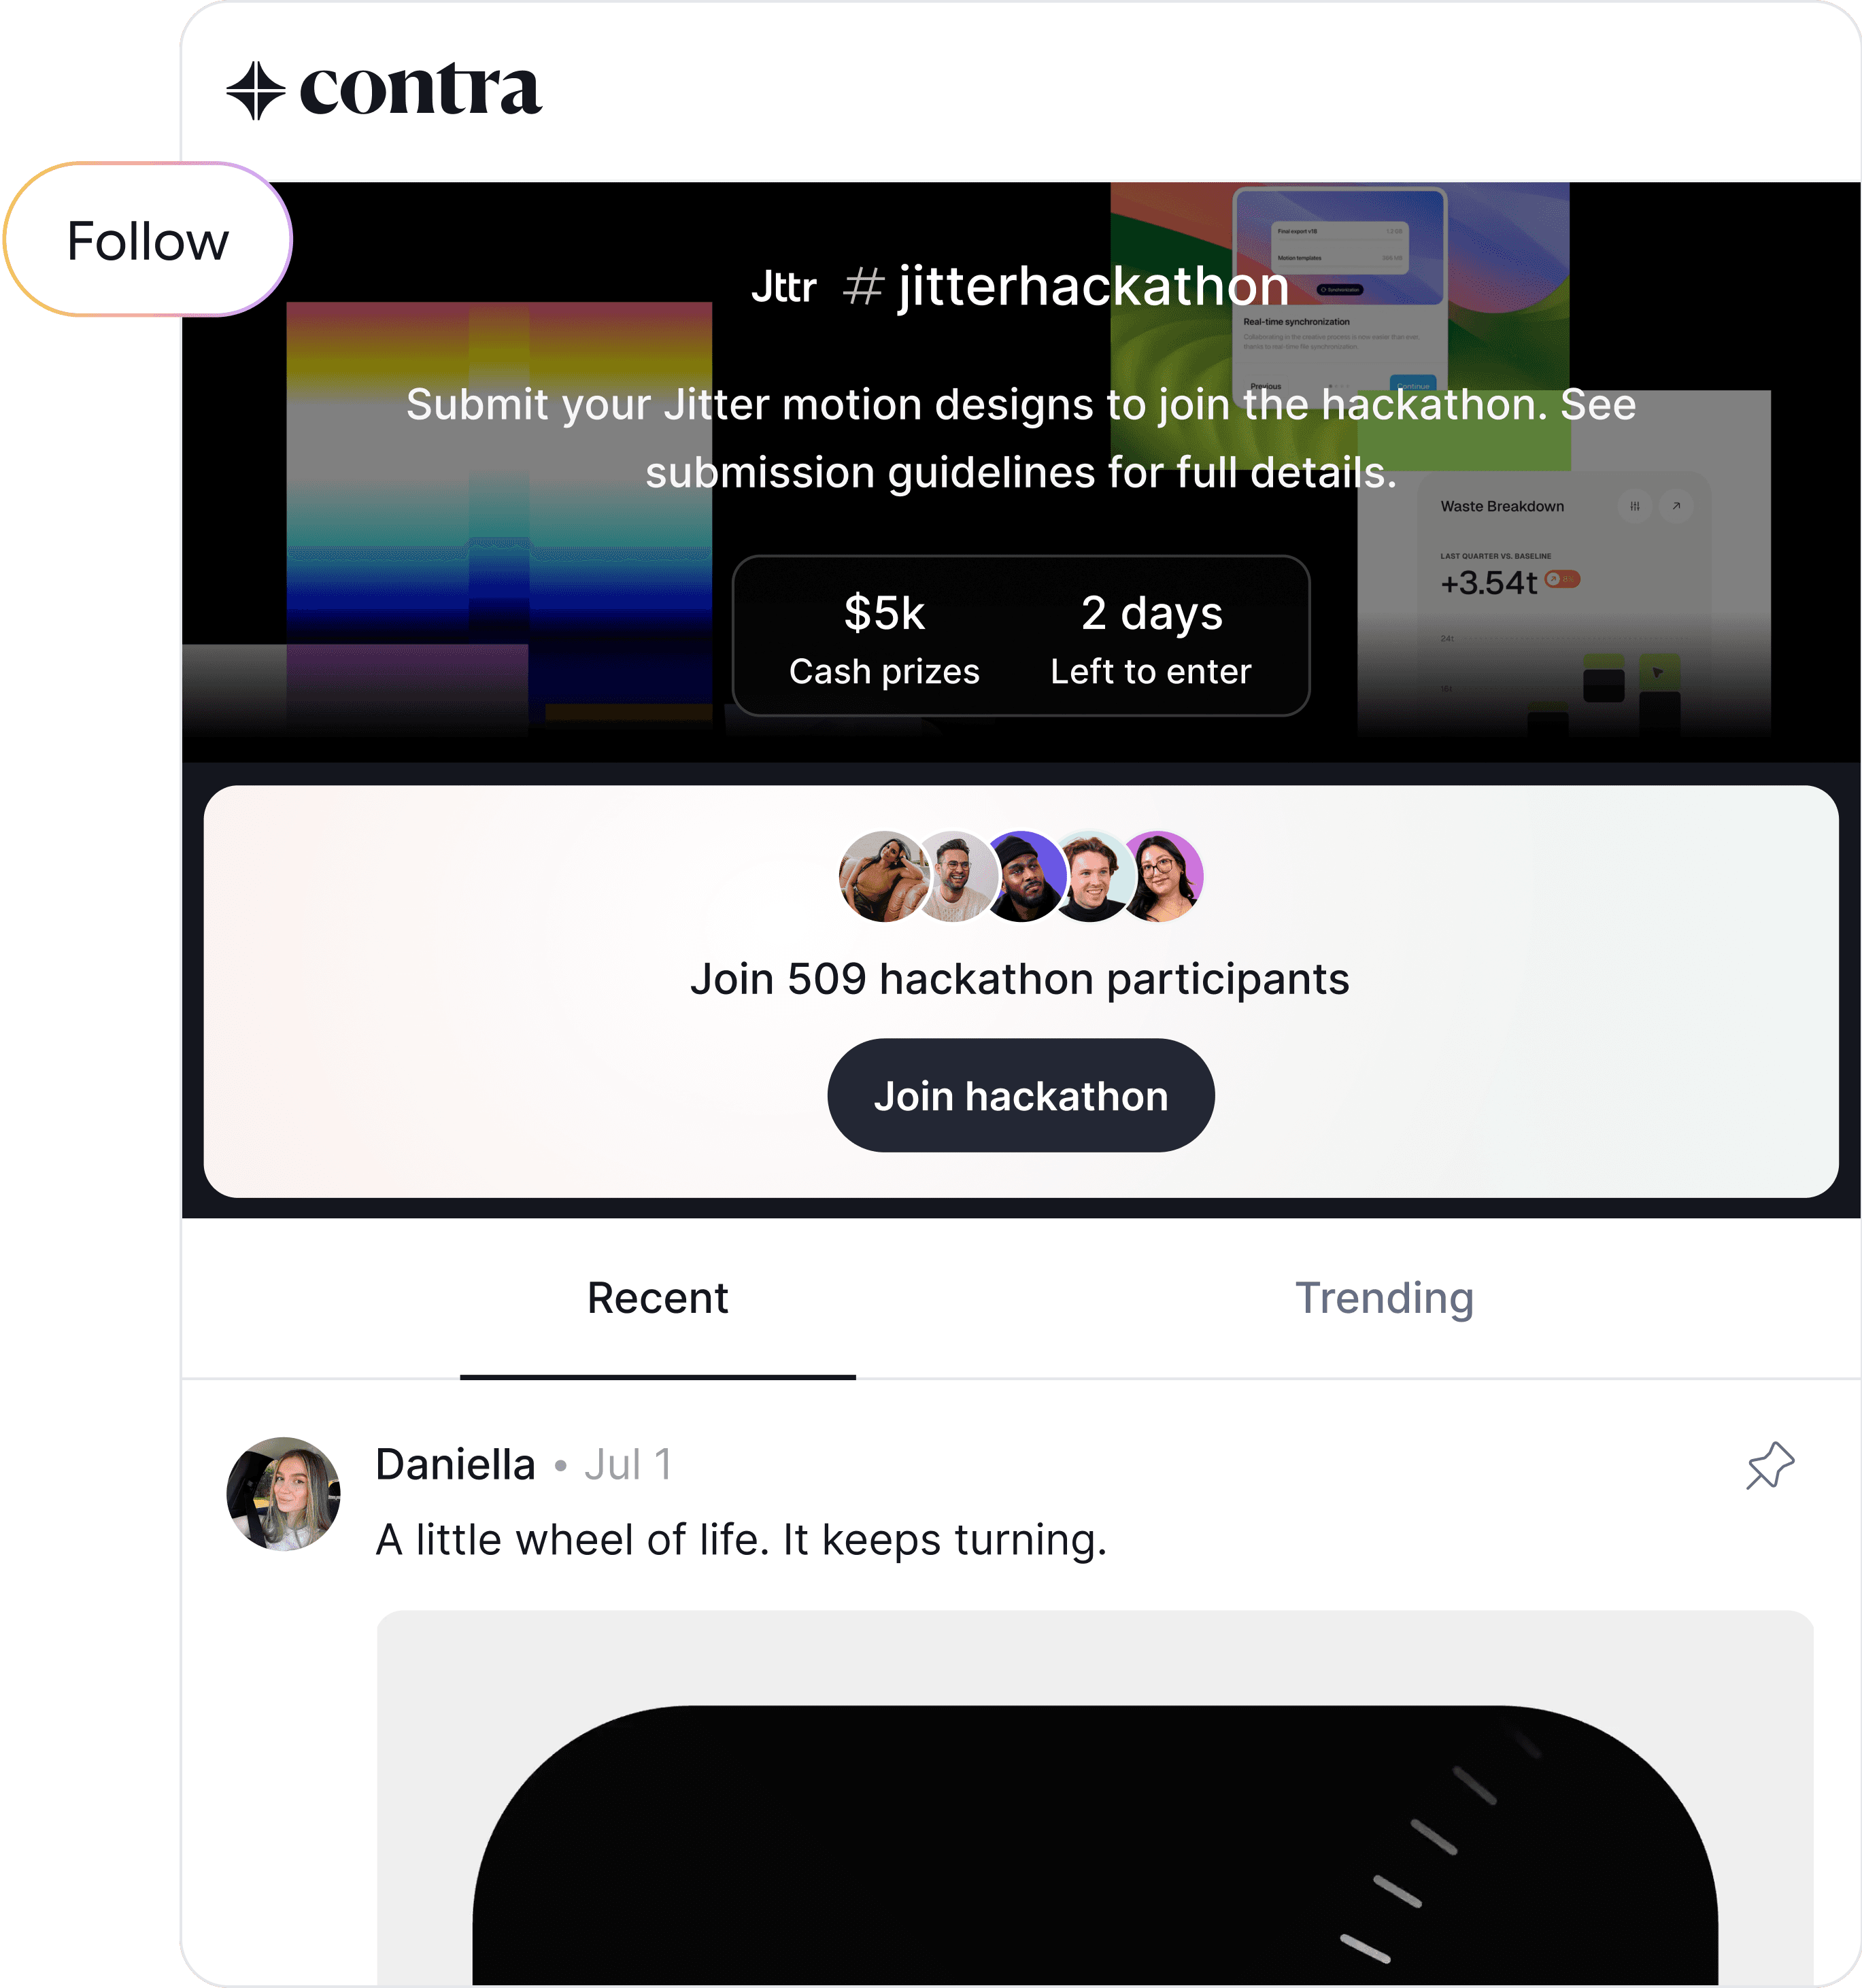Image resolution: width=1862 pixels, height=1988 pixels.
Task: Pin Daniella's post with pin icon
Action: [x=1769, y=1466]
